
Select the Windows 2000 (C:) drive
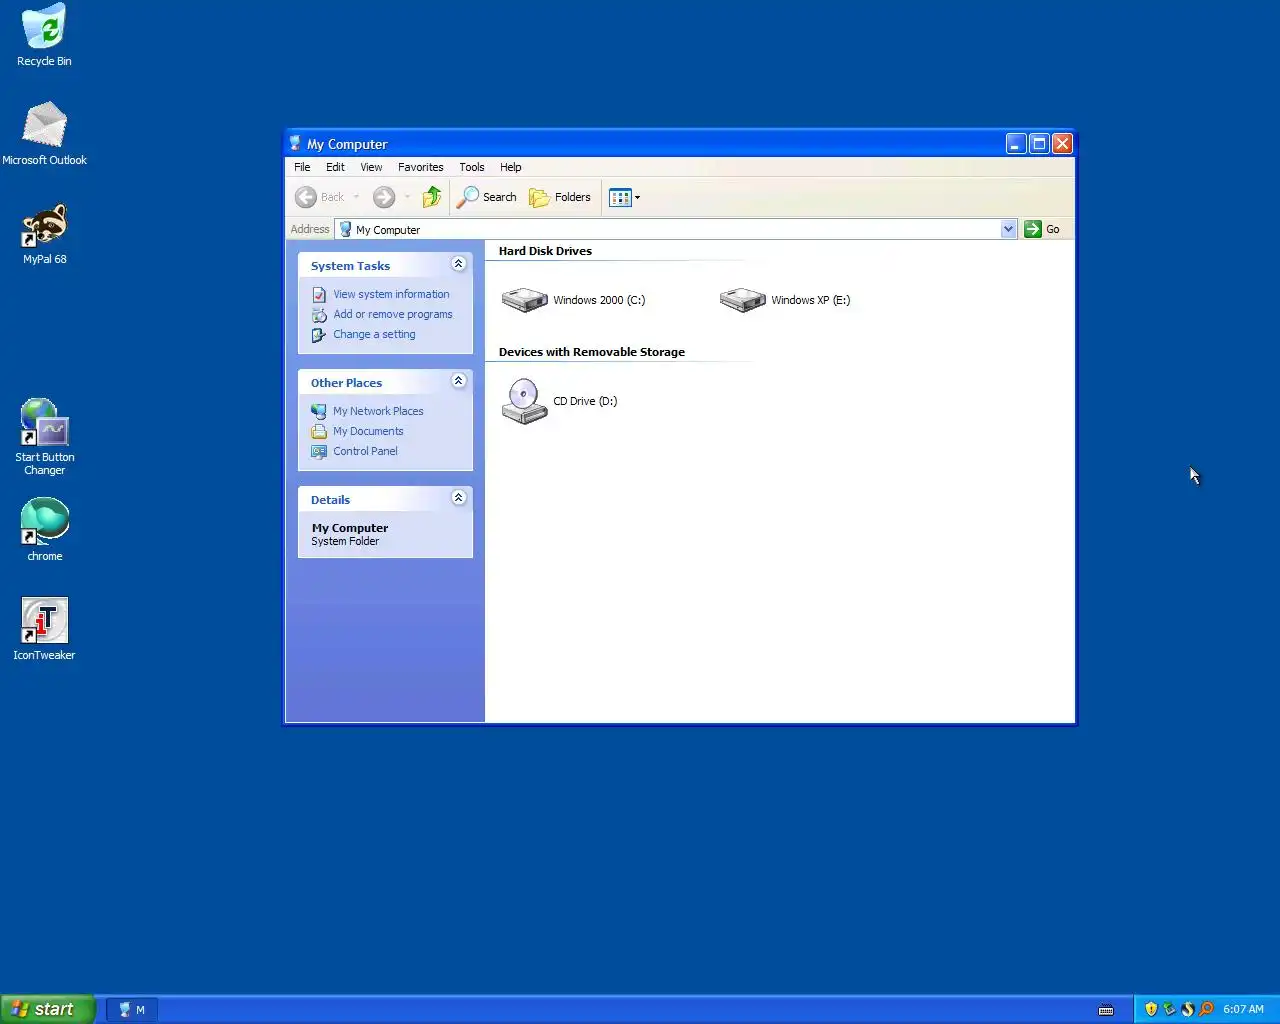click(574, 300)
